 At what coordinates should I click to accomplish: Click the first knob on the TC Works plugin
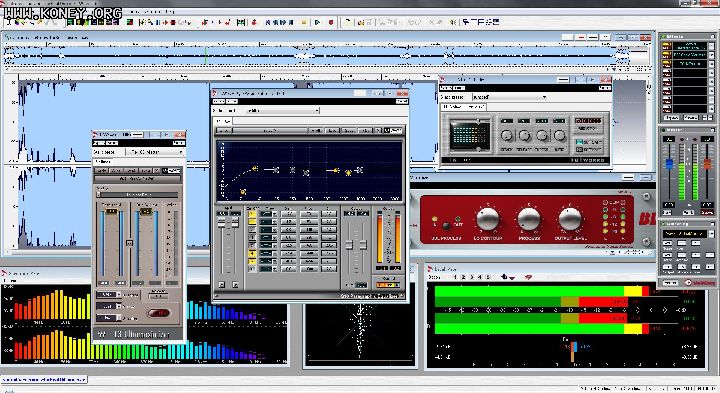[506, 135]
